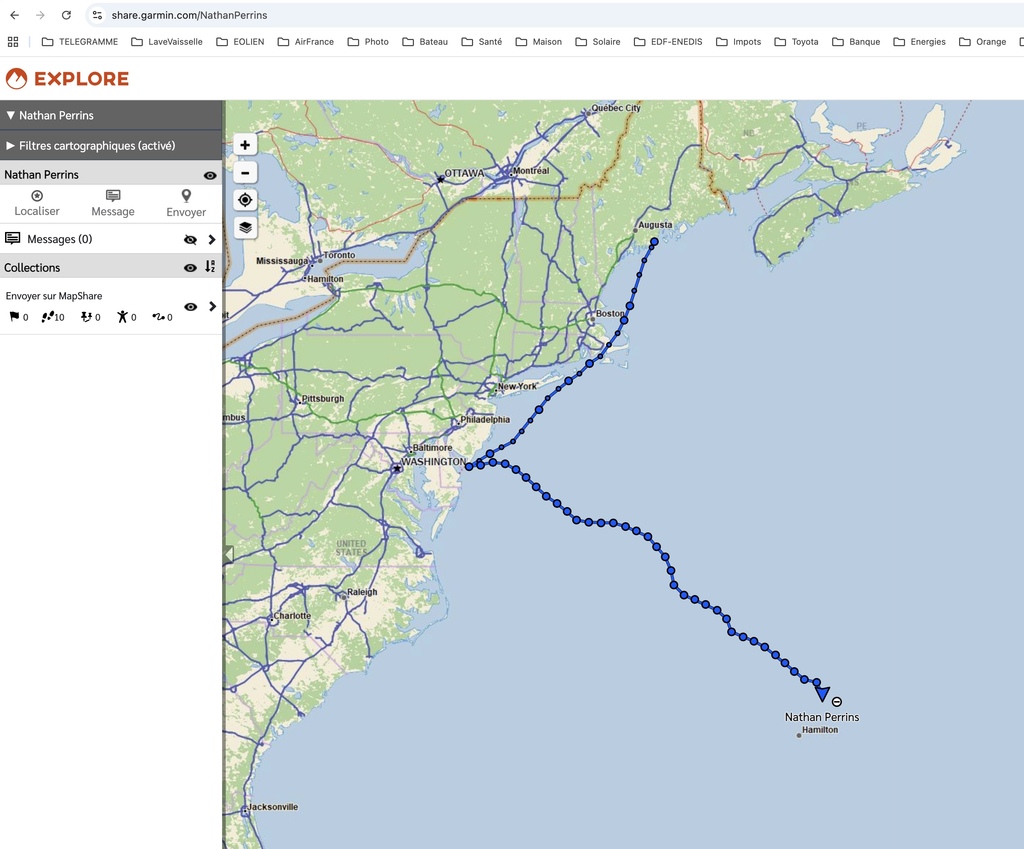Zoom in on the map
Viewport: 1024px width, 849px height.
click(245, 145)
